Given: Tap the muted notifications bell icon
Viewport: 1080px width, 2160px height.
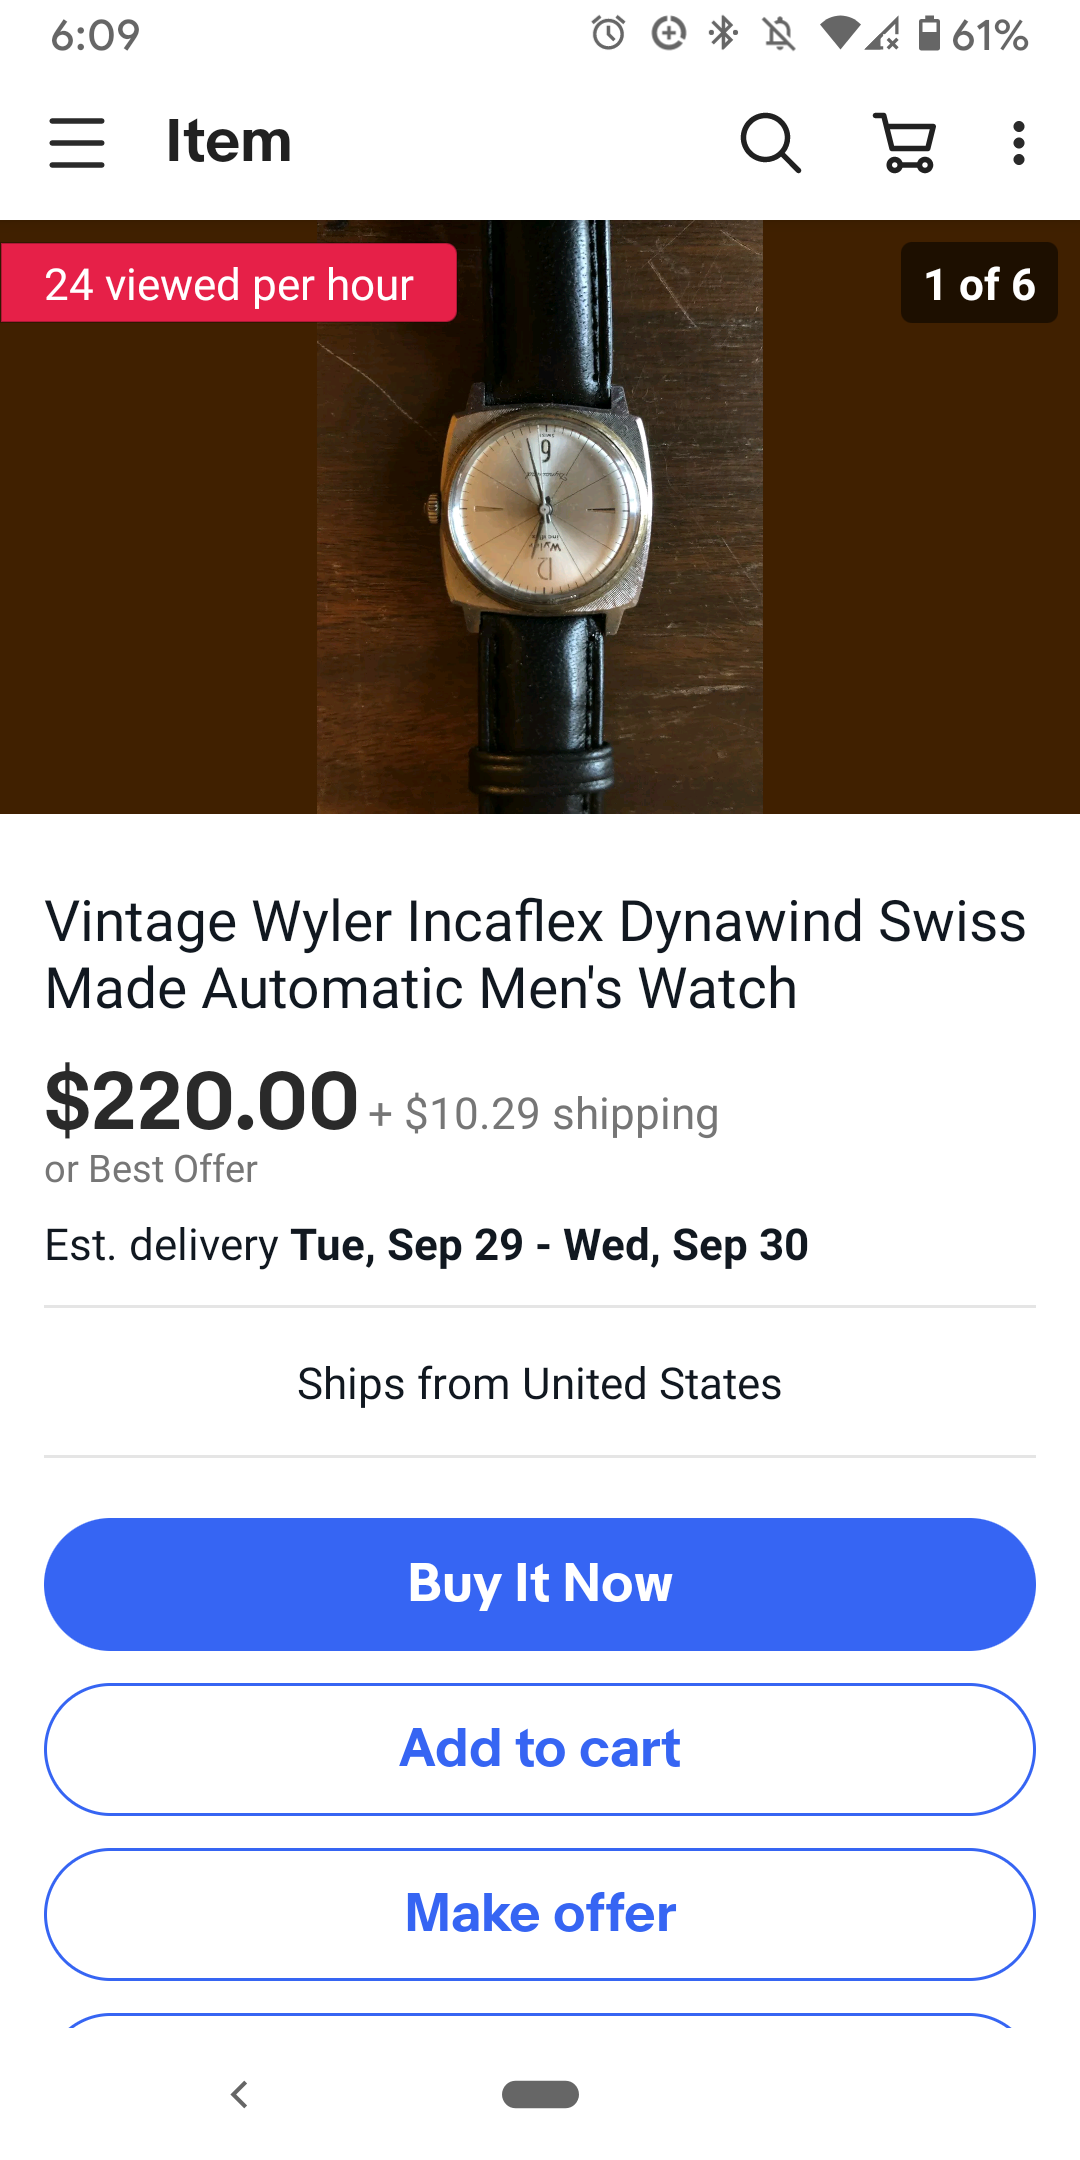Looking at the screenshot, I should 779,34.
